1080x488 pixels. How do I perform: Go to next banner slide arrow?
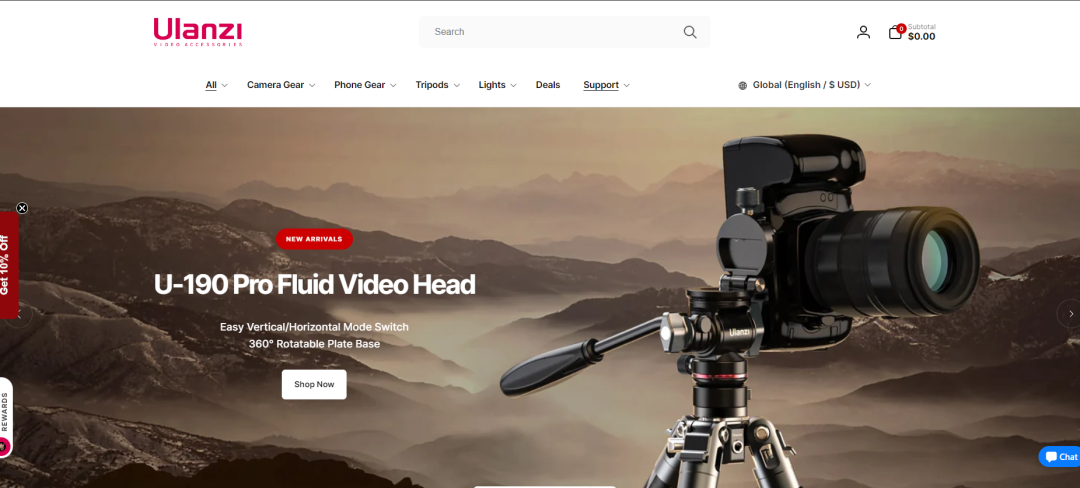[1070, 314]
